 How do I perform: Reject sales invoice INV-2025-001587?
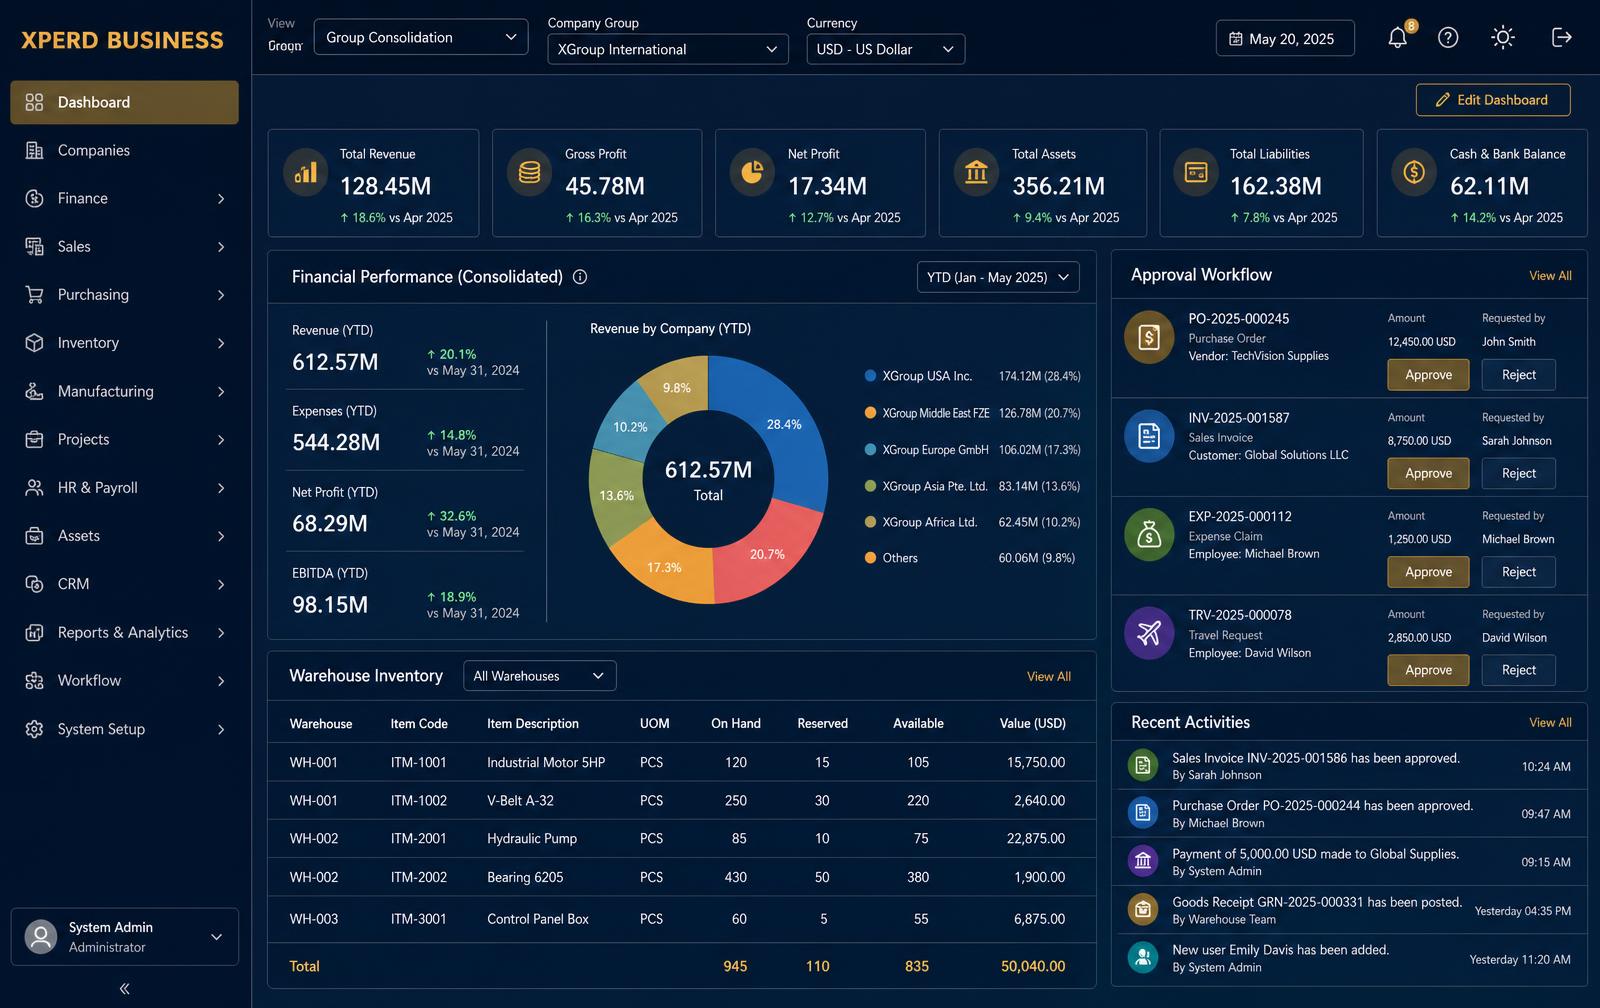click(1518, 473)
